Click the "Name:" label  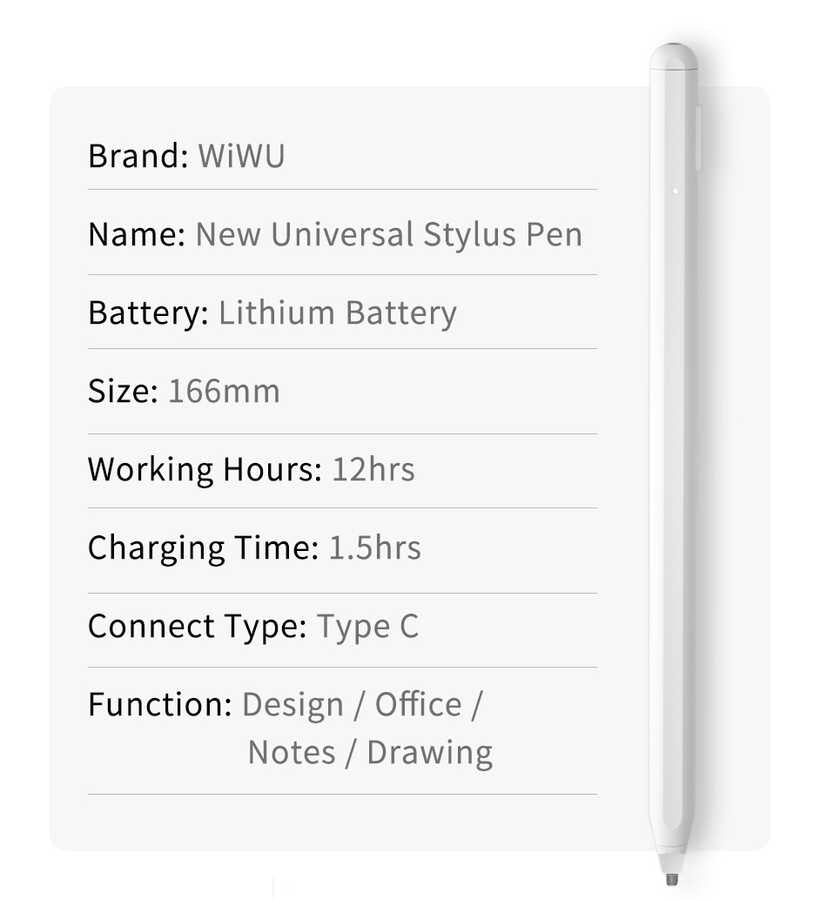point(137,235)
